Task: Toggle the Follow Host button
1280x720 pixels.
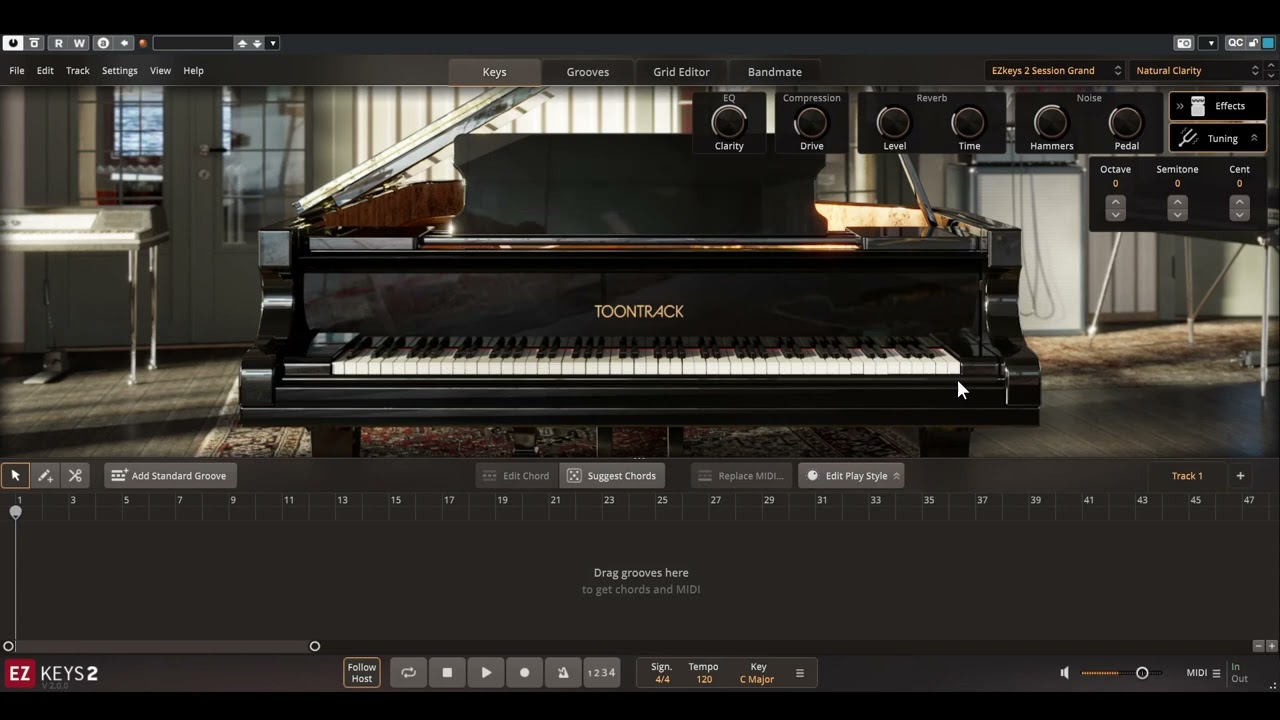Action: pyautogui.click(x=362, y=673)
